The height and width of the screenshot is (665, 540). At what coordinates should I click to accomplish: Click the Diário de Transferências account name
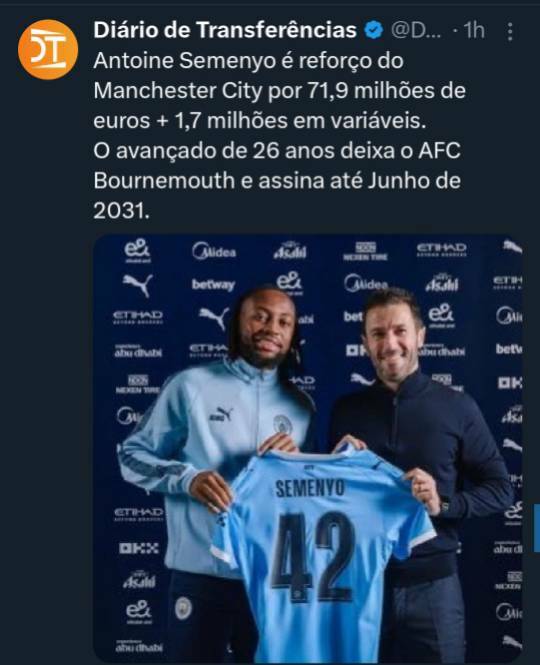pos(225,30)
